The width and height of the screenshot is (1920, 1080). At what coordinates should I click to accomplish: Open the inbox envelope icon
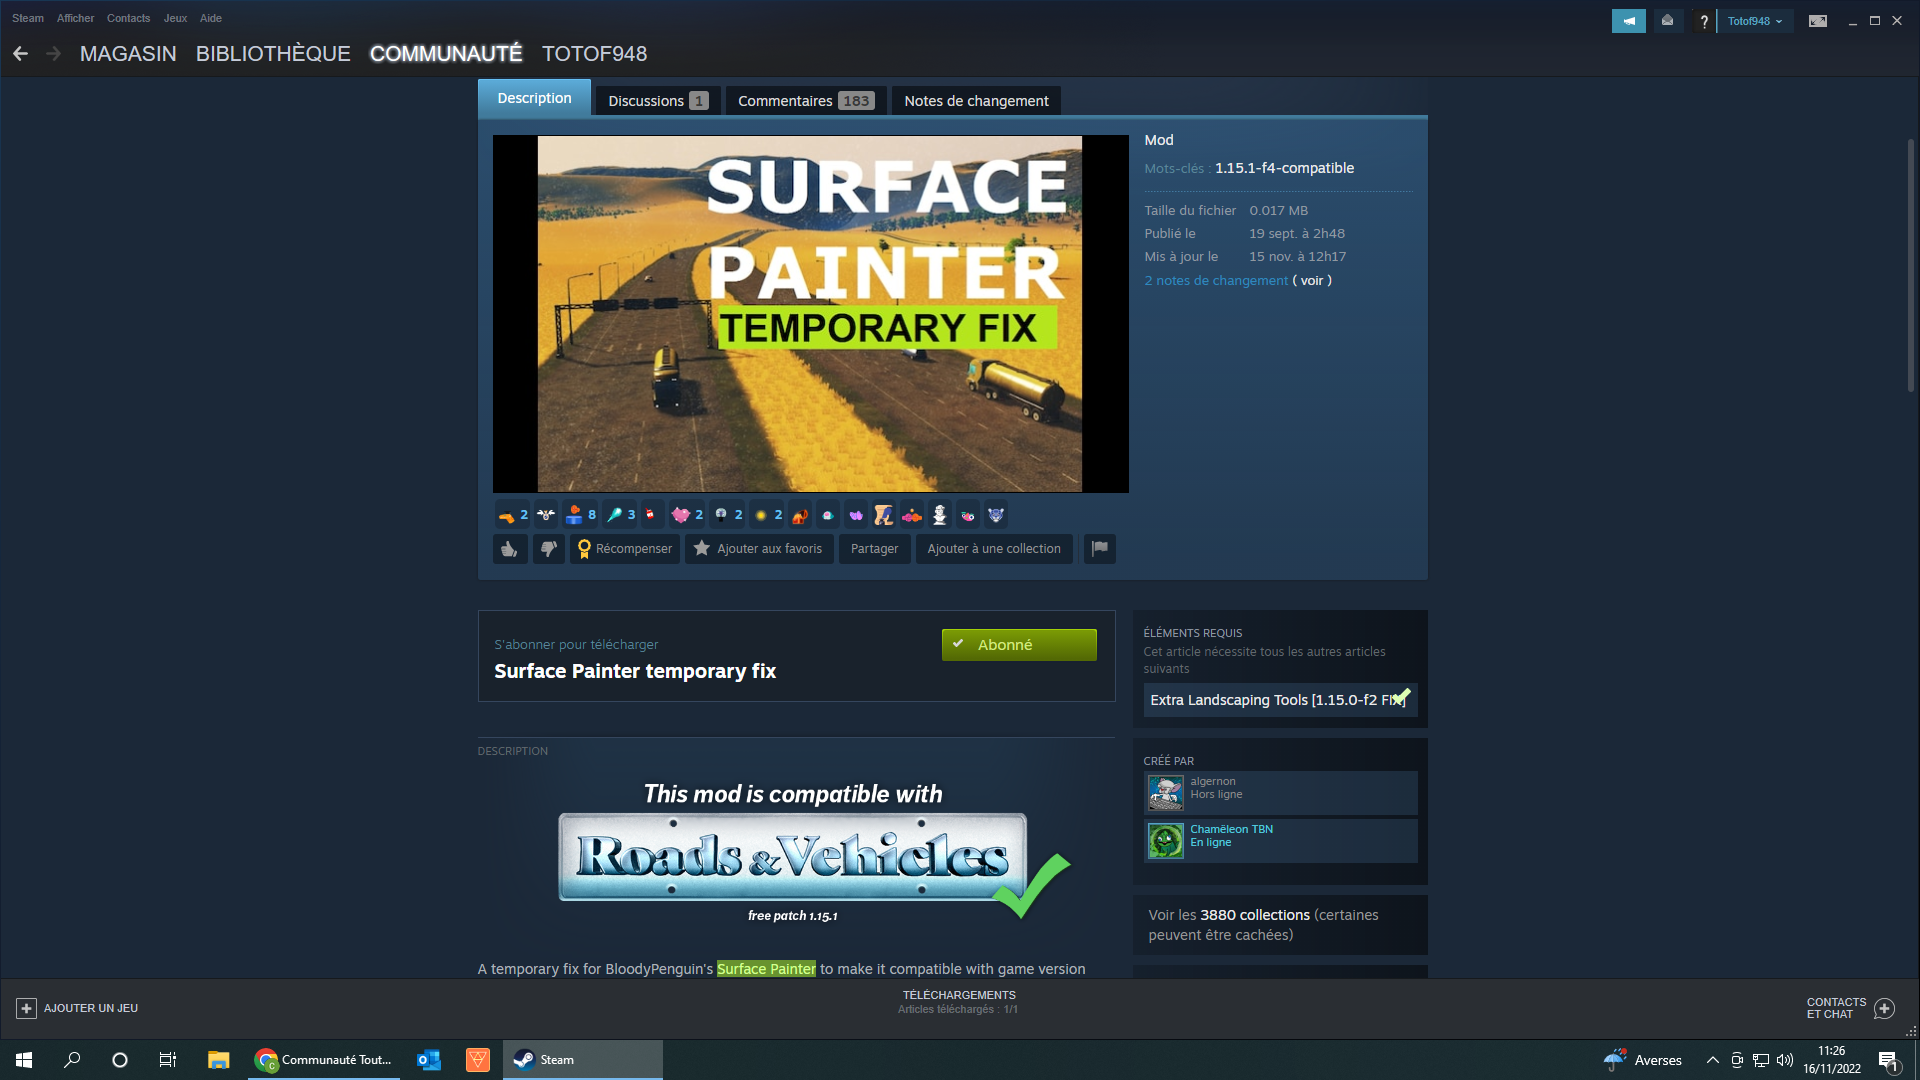pyautogui.click(x=1667, y=21)
